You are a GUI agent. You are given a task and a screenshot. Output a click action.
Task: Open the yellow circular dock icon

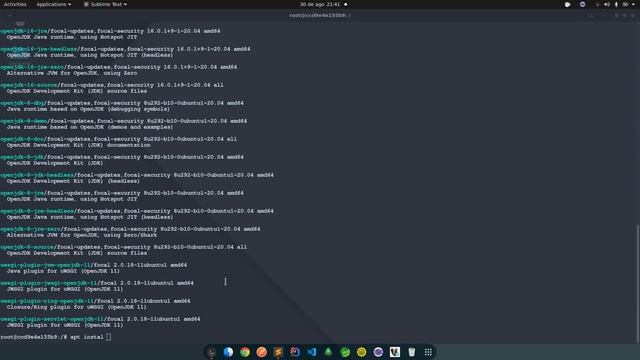pos(362,352)
